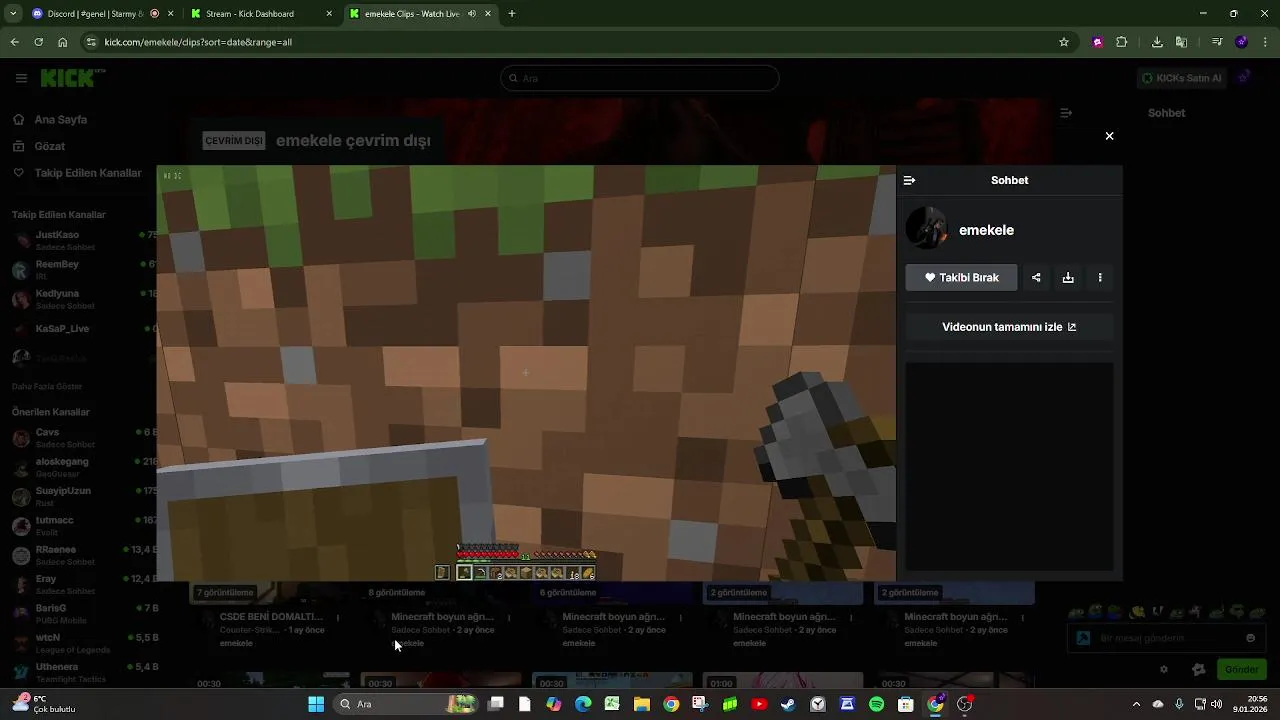Screen dimensions: 1280x720
Task: Open browser downloads icon
Action: tap(1157, 42)
